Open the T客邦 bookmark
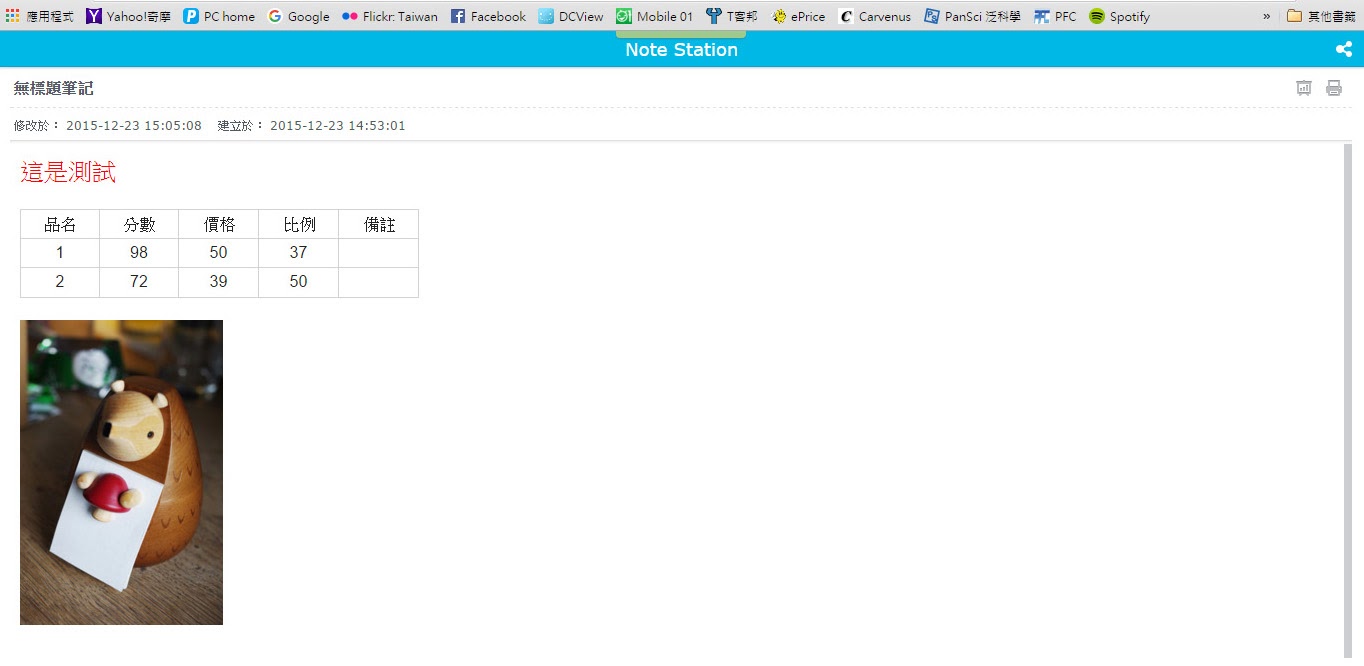1364x666 pixels. click(x=731, y=16)
